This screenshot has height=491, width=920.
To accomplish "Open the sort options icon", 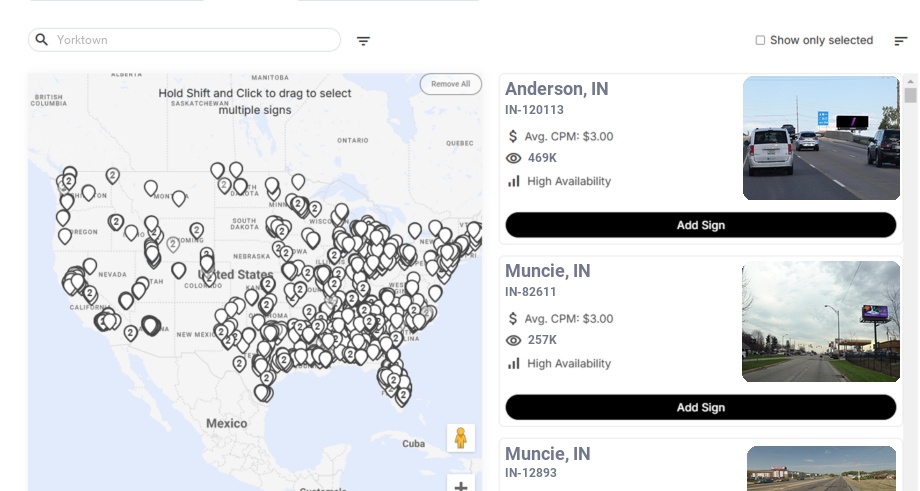I will [x=901, y=41].
